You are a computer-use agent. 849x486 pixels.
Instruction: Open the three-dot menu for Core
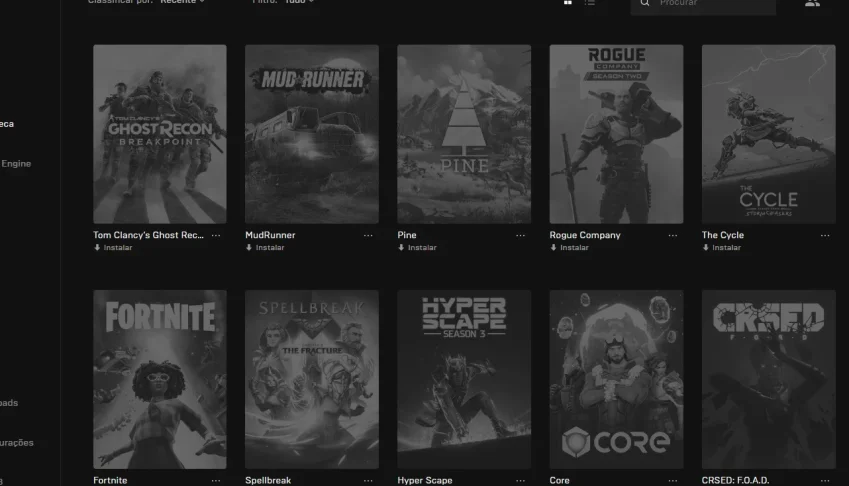(672, 481)
